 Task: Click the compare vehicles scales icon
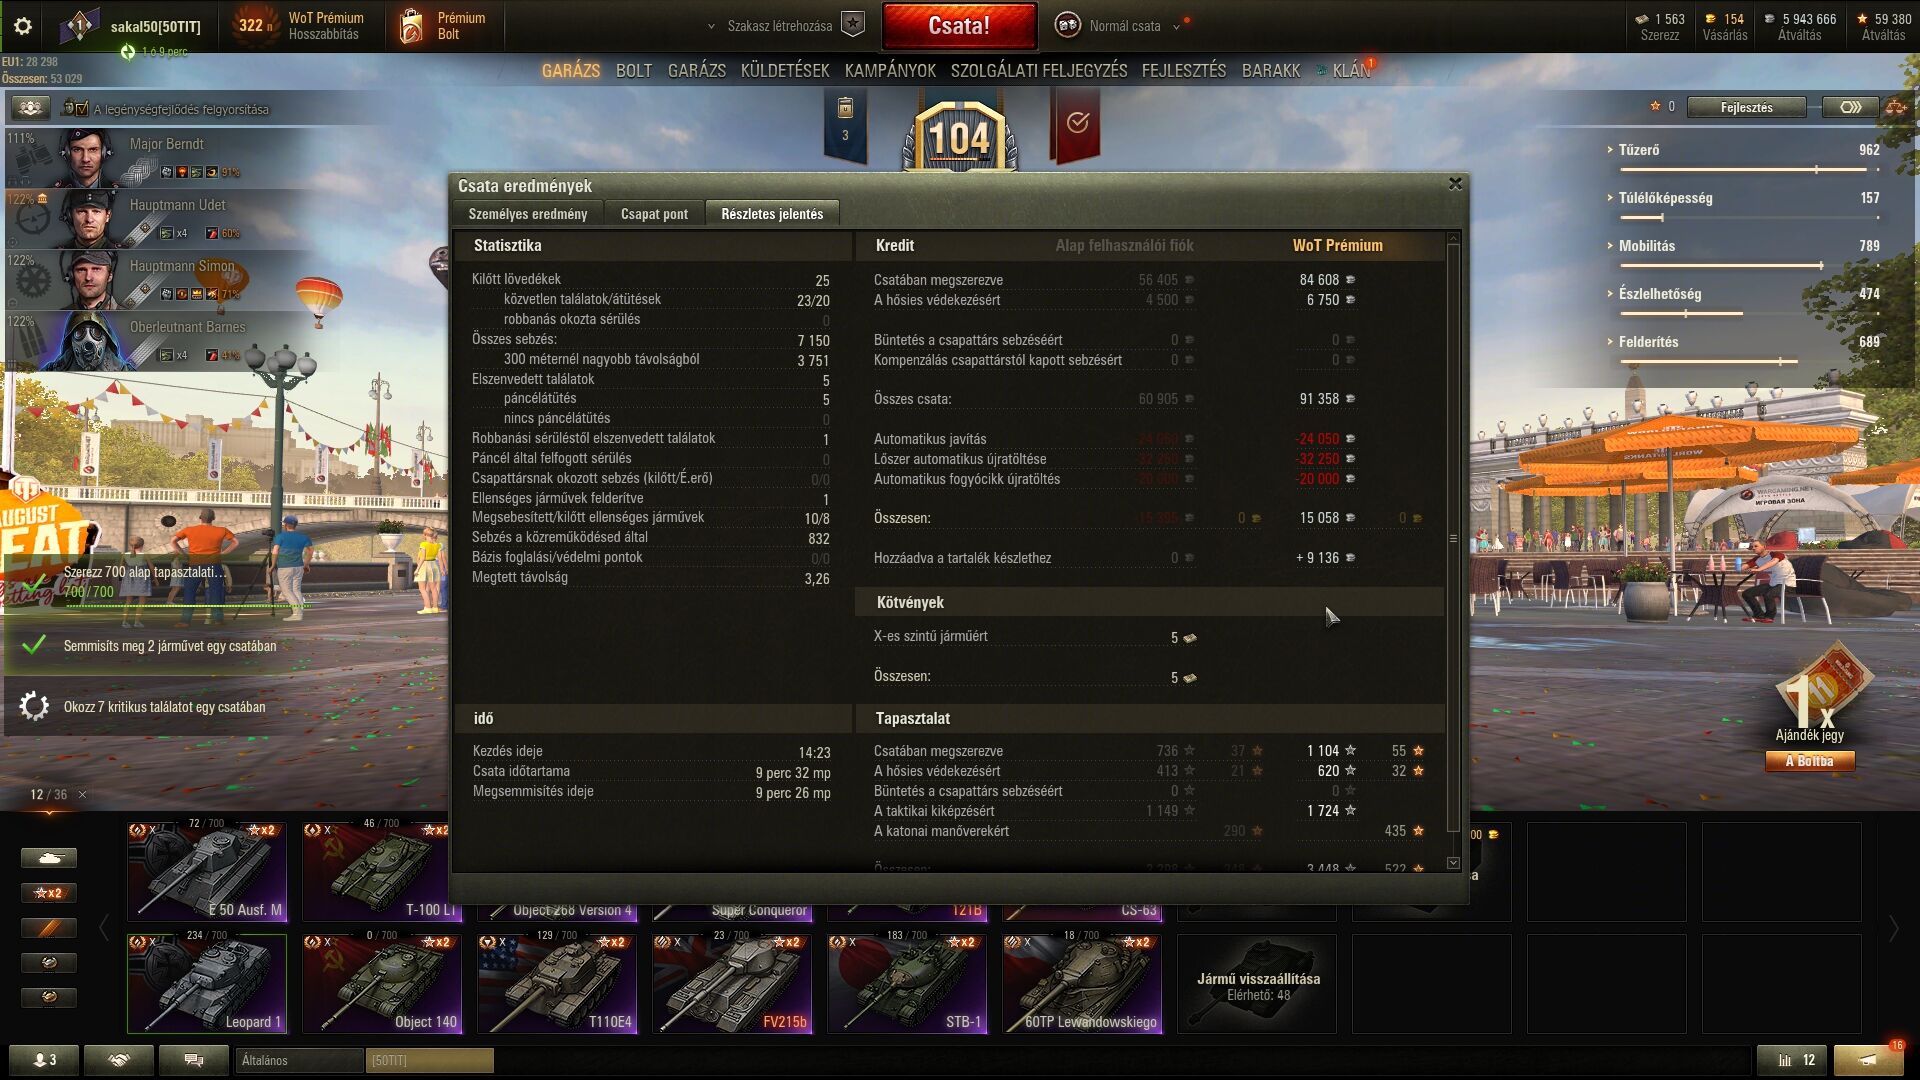[x=1895, y=107]
